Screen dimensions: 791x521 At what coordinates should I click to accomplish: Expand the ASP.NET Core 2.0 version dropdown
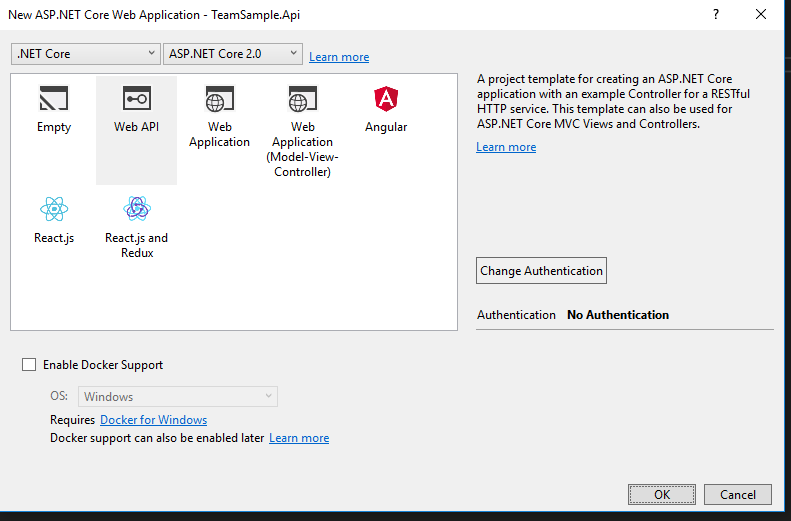coord(234,54)
